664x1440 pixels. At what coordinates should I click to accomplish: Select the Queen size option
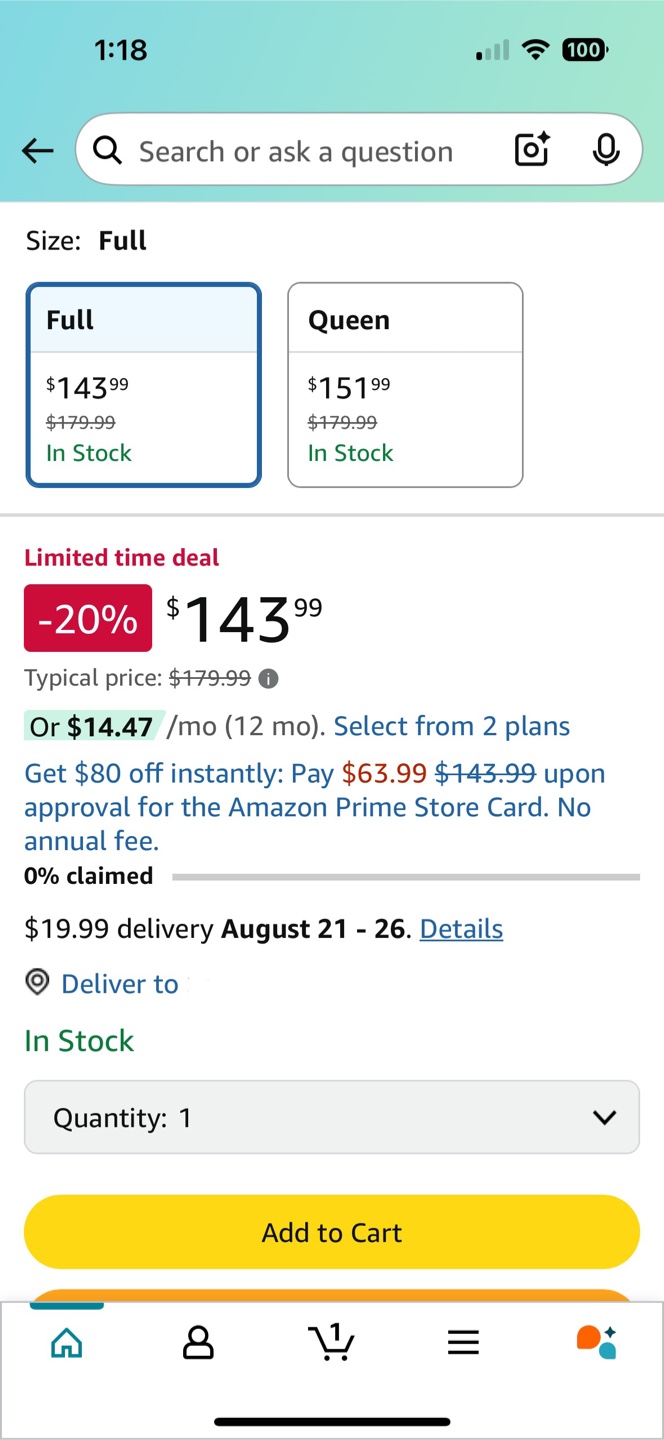(x=405, y=385)
